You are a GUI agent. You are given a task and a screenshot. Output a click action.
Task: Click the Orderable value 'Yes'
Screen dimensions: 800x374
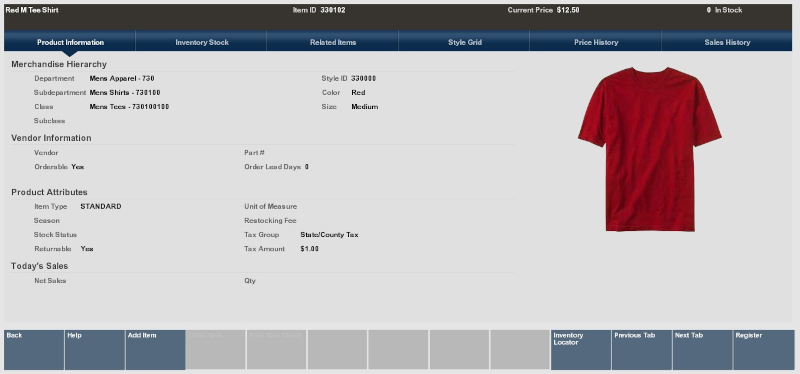(x=78, y=167)
